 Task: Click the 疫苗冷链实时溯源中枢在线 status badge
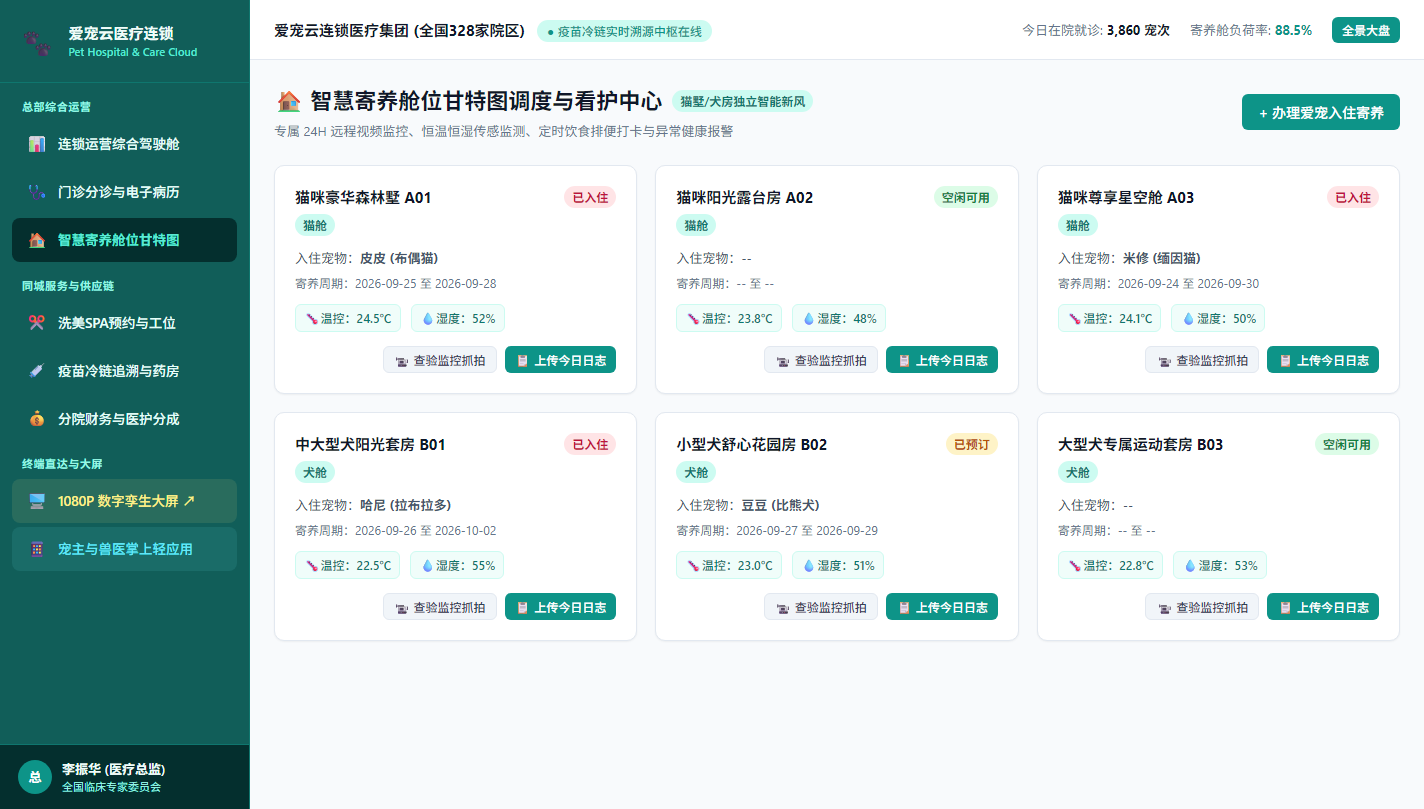[624, 31]
